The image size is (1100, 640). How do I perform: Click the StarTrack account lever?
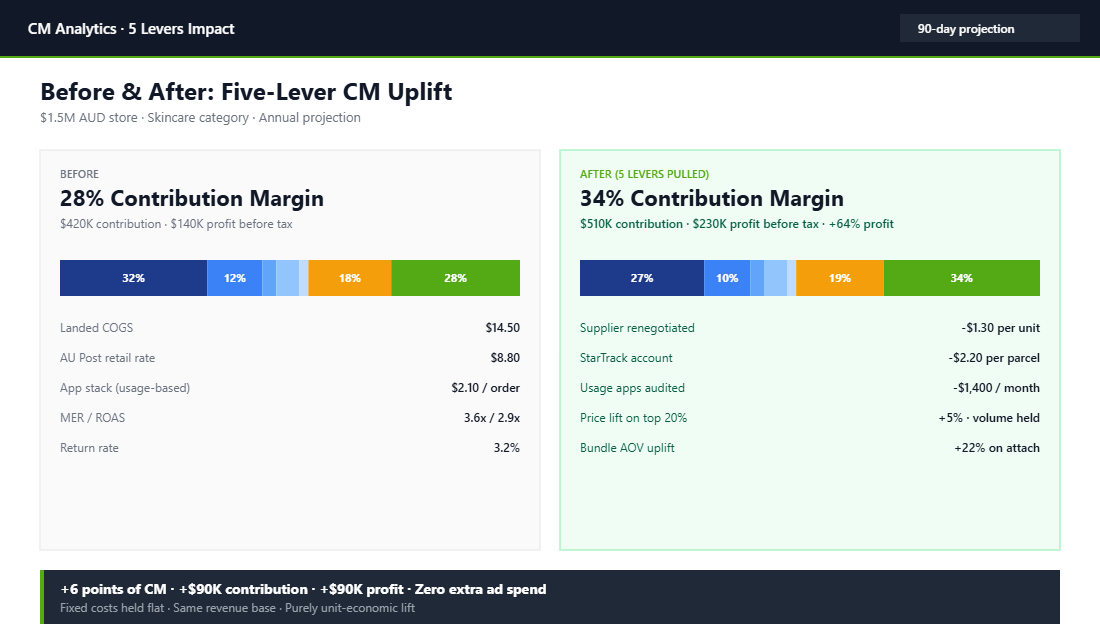pyautogui.click(x=625, y=357)
